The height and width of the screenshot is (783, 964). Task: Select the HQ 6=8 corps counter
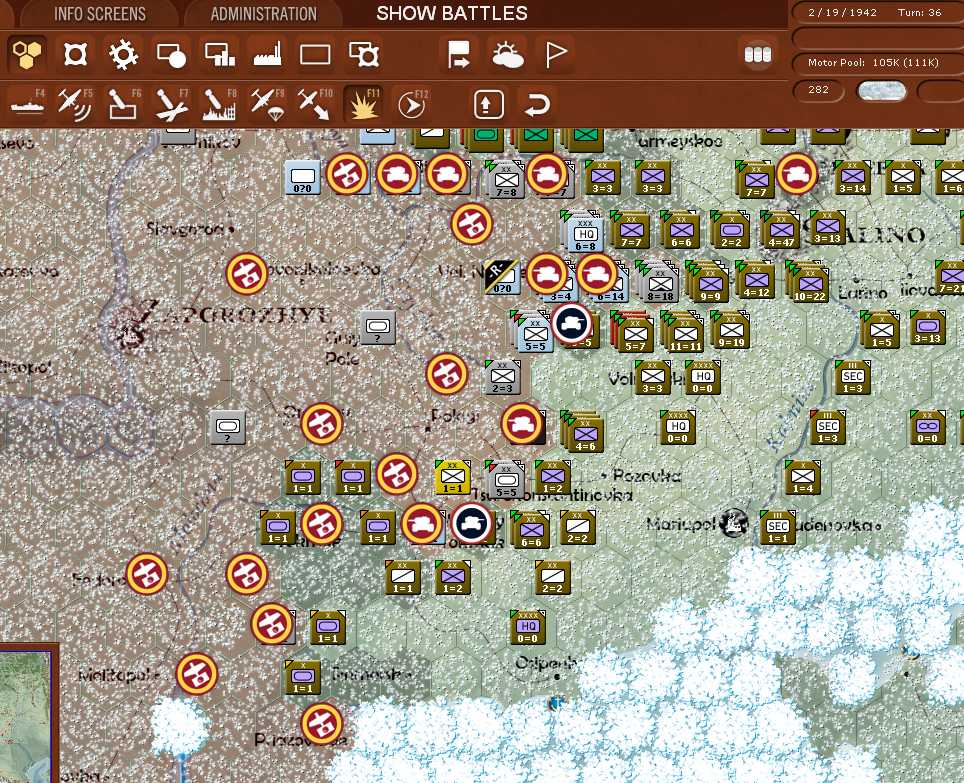pyautogui.click(x=585, y=234)
